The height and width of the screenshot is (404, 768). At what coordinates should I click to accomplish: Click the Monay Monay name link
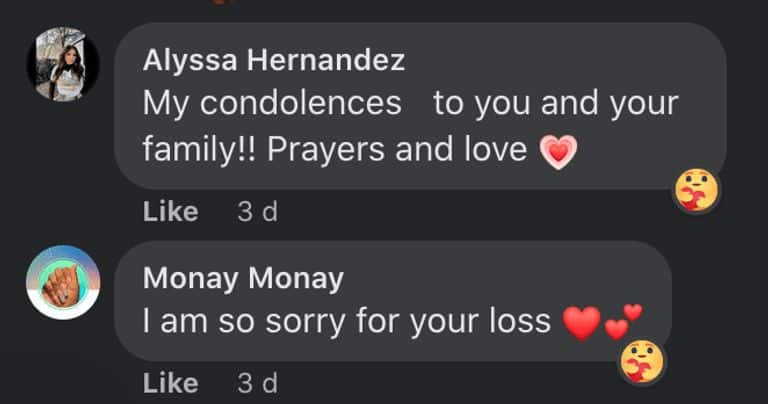click(243, 278)
